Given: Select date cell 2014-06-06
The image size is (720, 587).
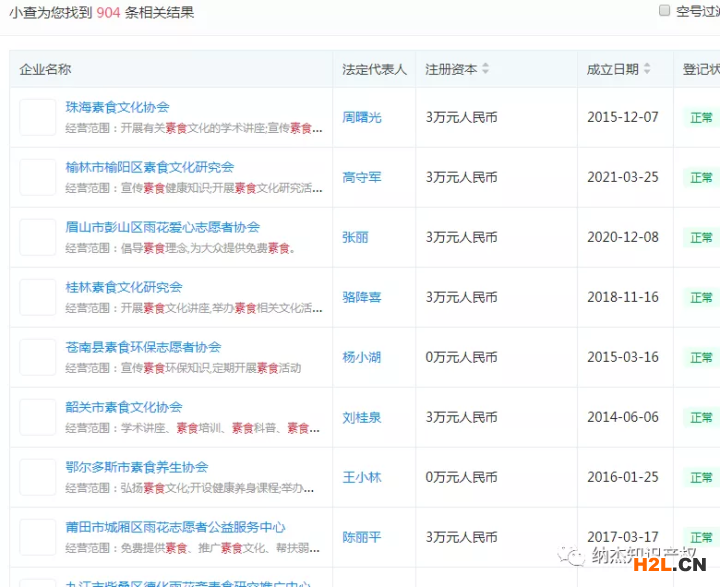Looking at the screenshot, I should pos(623,417).
